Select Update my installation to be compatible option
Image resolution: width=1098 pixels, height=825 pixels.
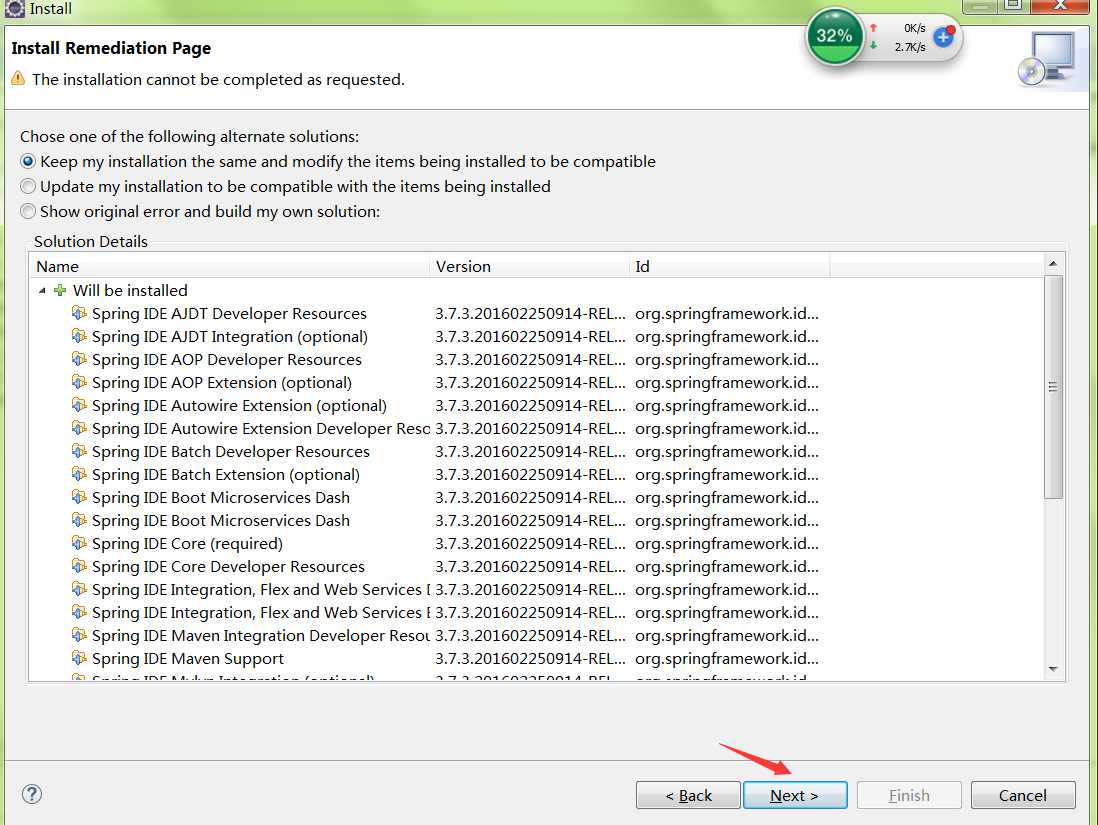click(x=285, y=187)
